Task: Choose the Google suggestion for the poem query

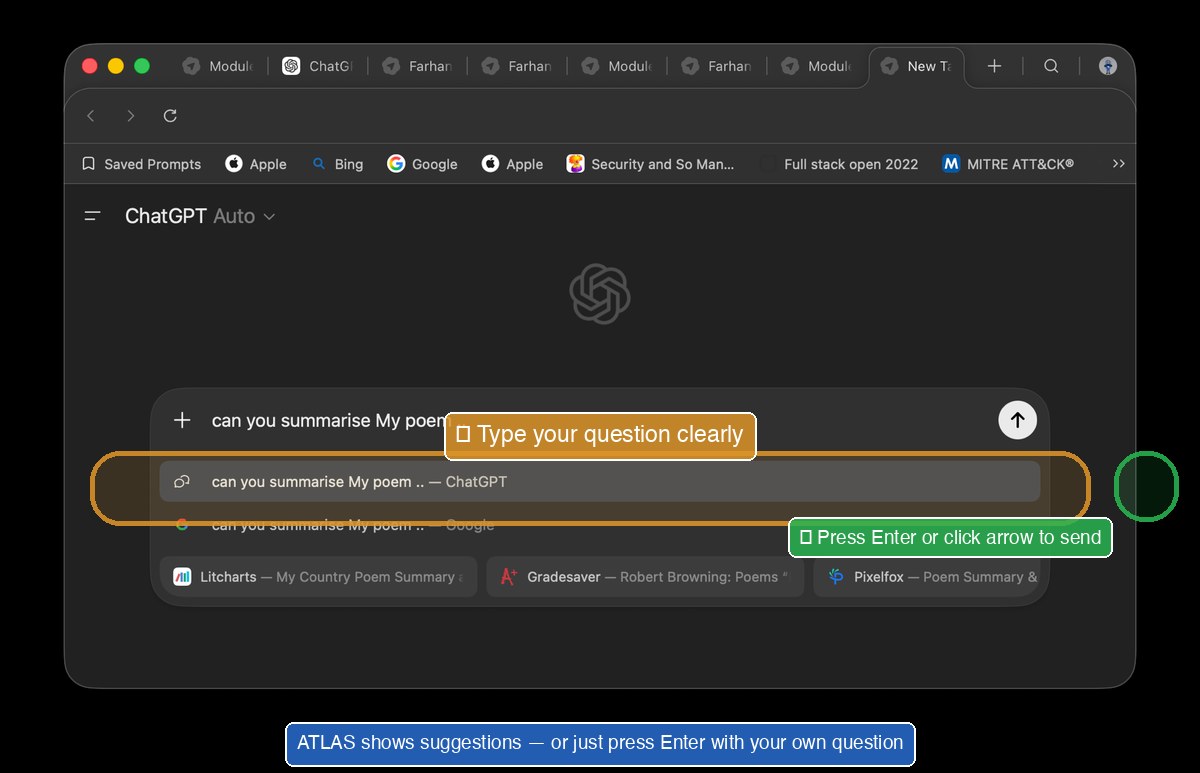Action: pyautogui.click(x=600, y=525)
